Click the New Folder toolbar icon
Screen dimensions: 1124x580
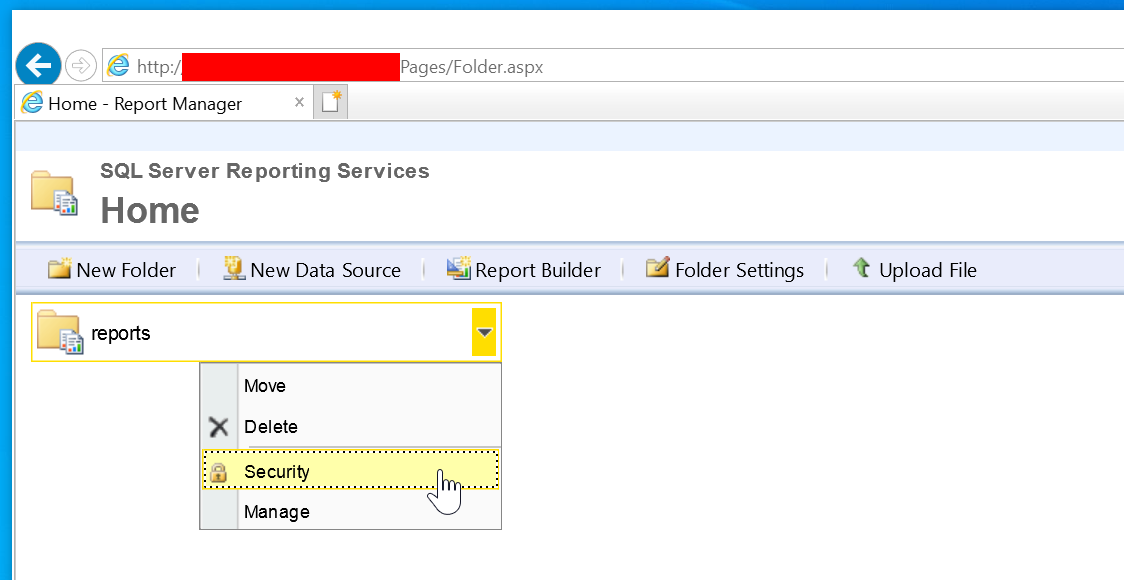pos(59,269)
